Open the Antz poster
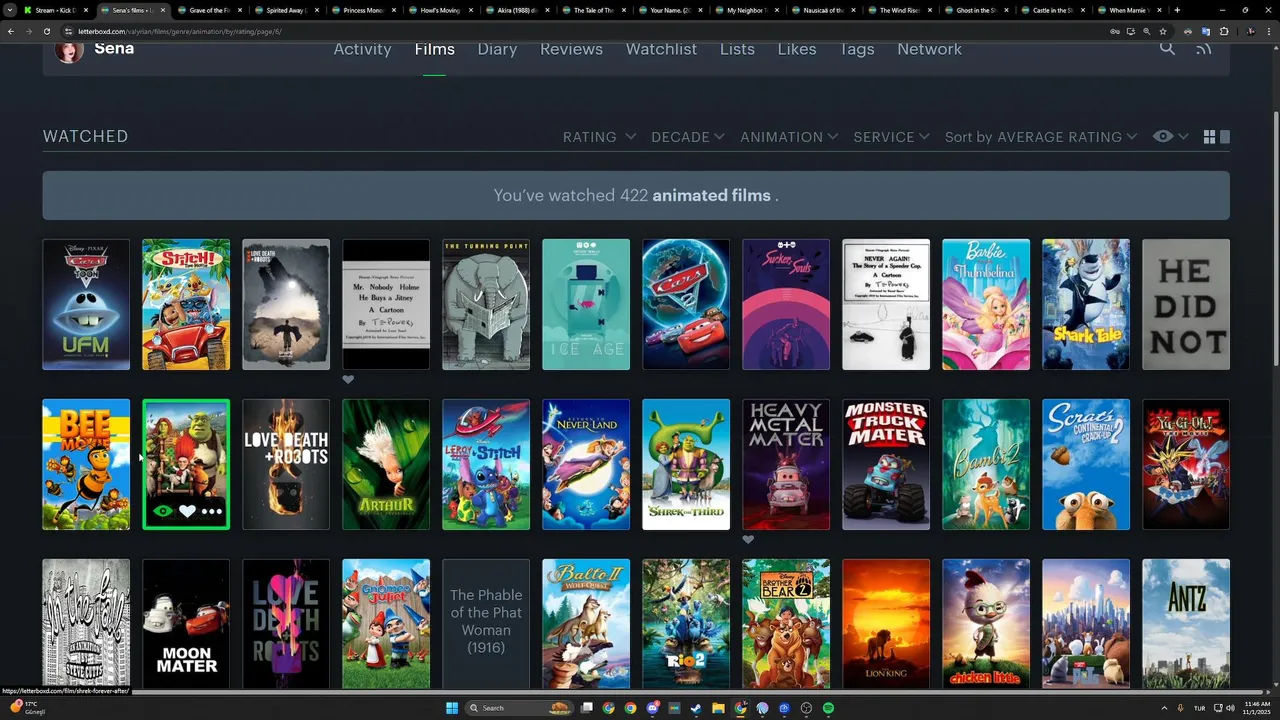Screen dimensions: 1280x720 [1186, 624]
